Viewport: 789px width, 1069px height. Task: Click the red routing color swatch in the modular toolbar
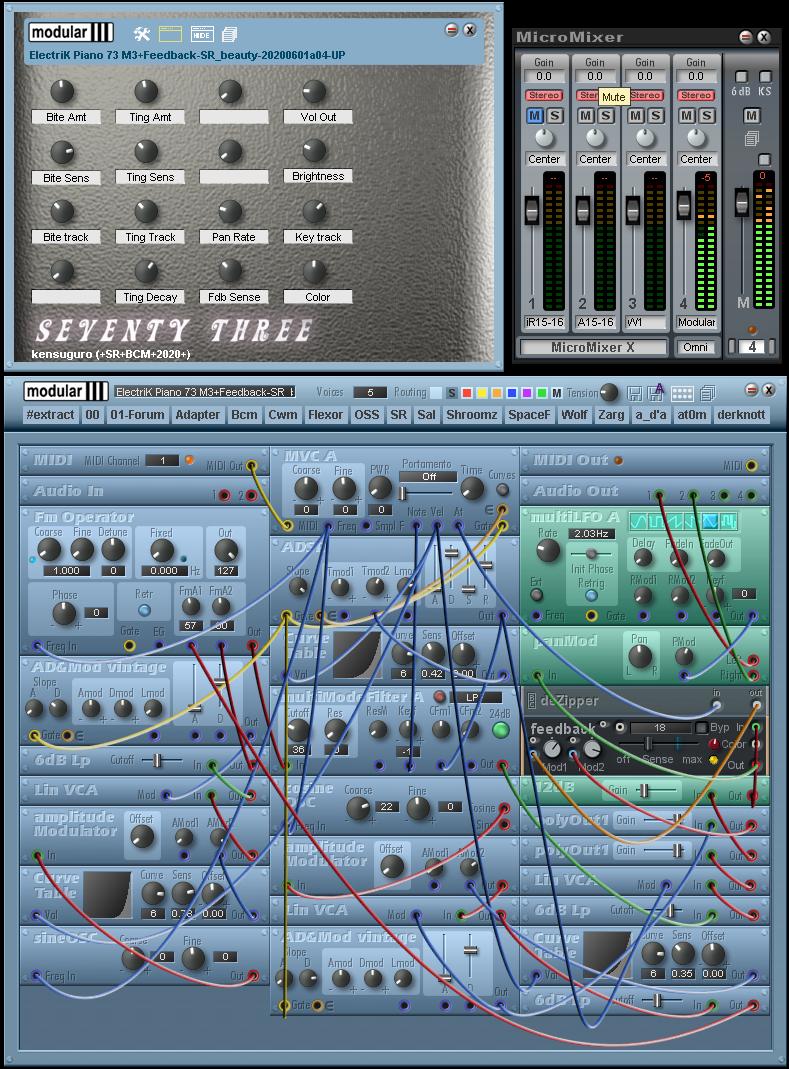pyautogui.click(x=466, y=393)
